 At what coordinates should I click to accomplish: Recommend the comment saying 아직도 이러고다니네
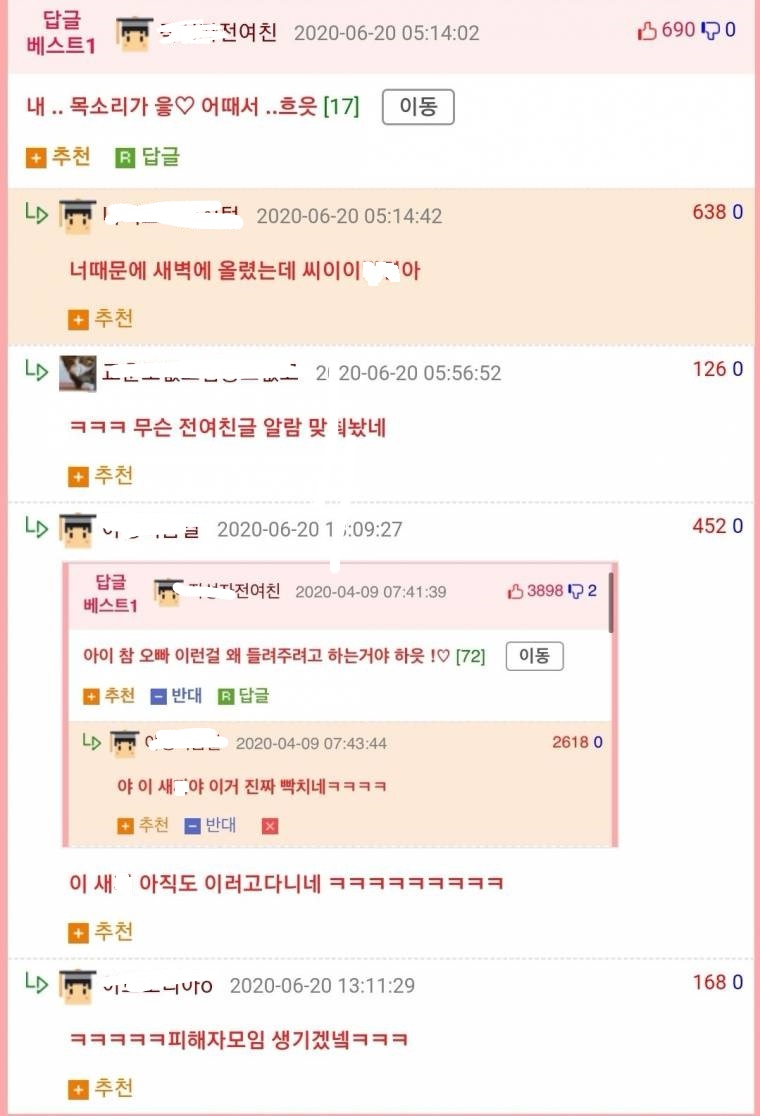click(x=100, y=932)
